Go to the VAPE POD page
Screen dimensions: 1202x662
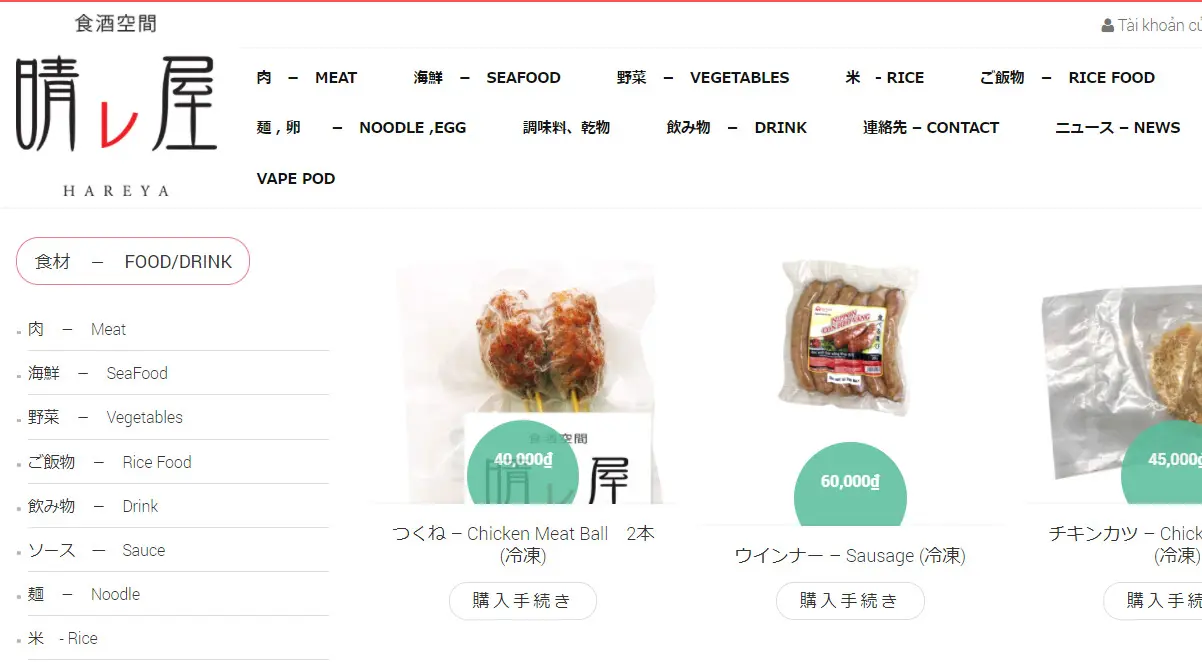[x=296, y=178]
